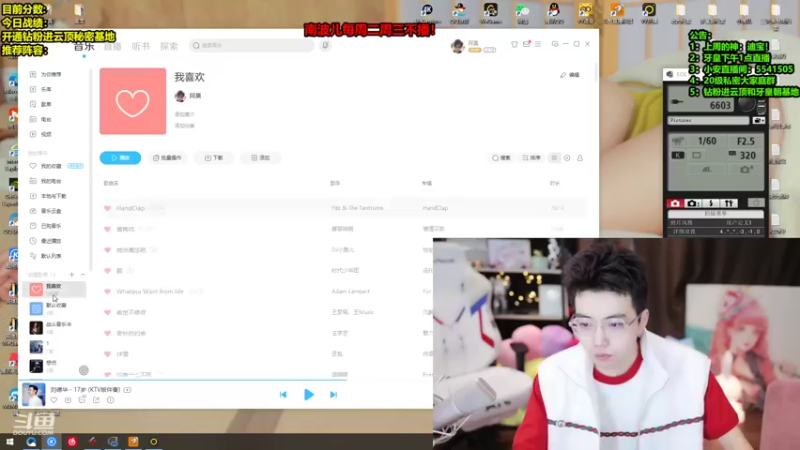
Task: Open the main menu hamburger icon
Action: 538,44
